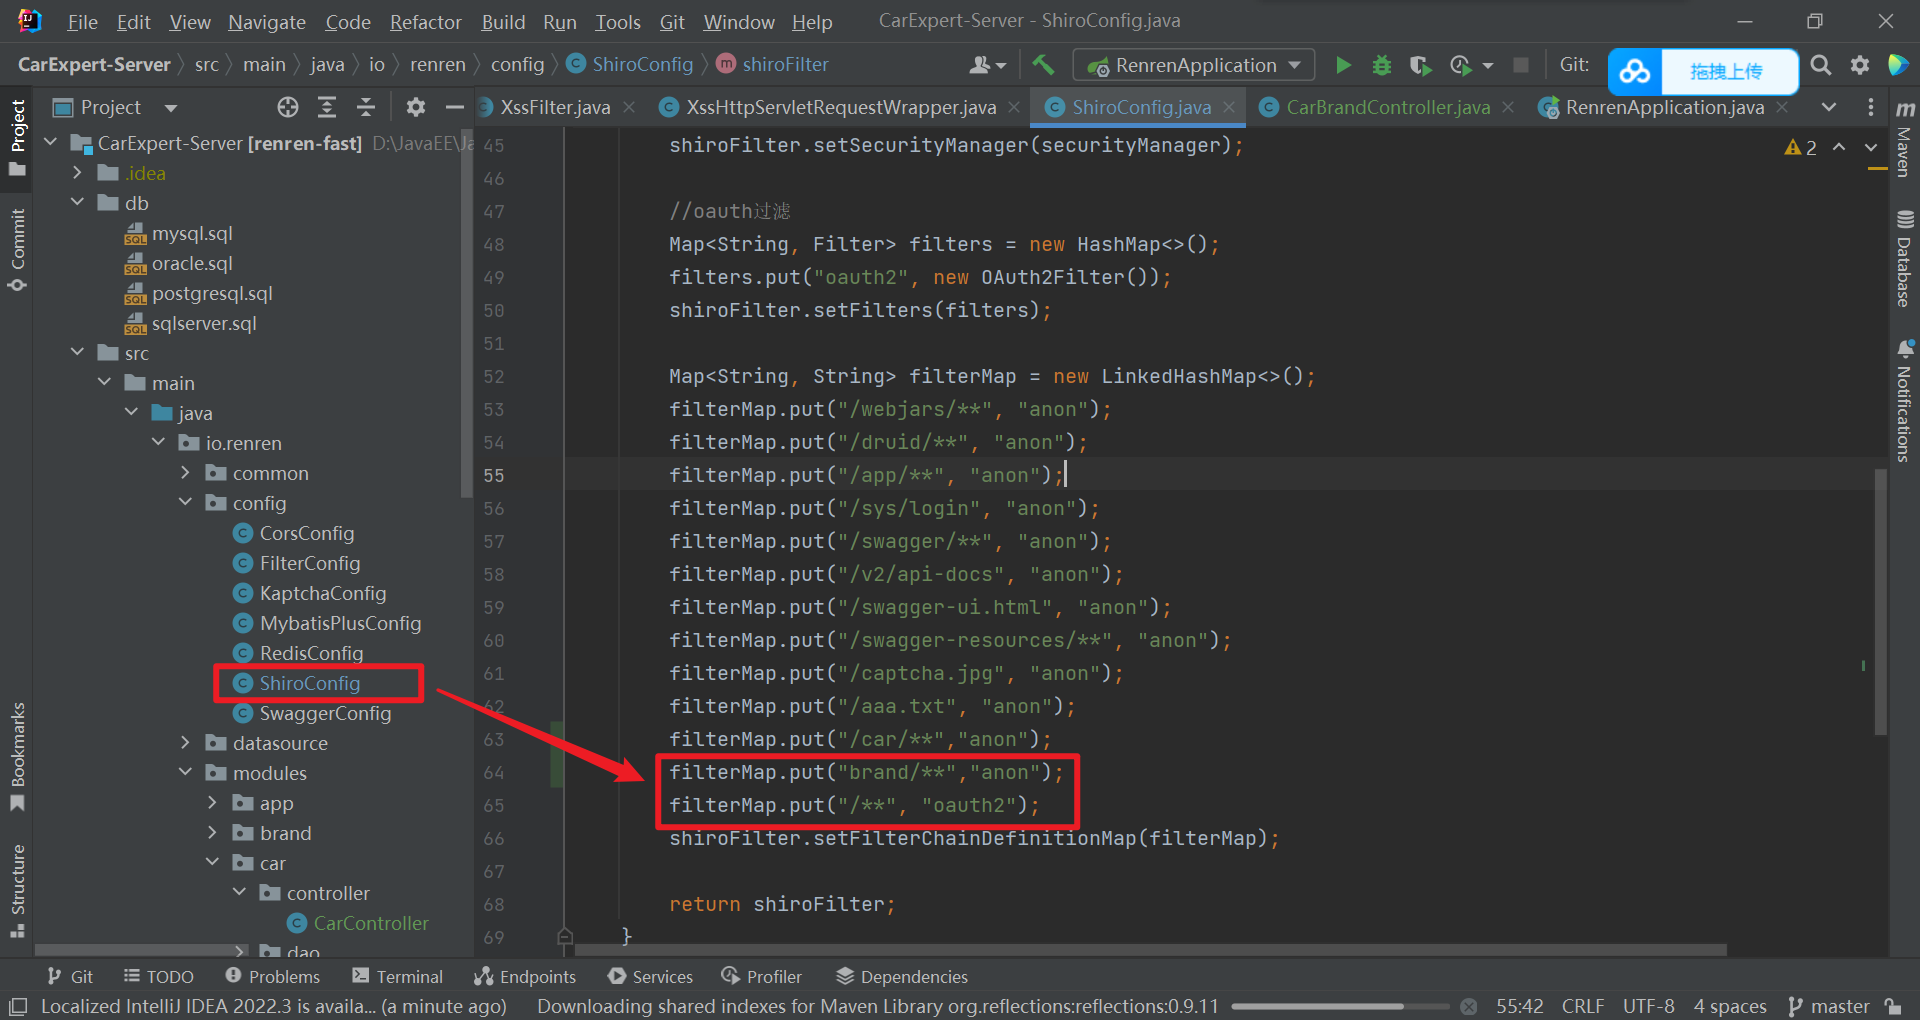Viewport: 1920px width, 1020px height.
Task: Show hidden editor tabs dropdown
Action: click(x=1829, y=107)
